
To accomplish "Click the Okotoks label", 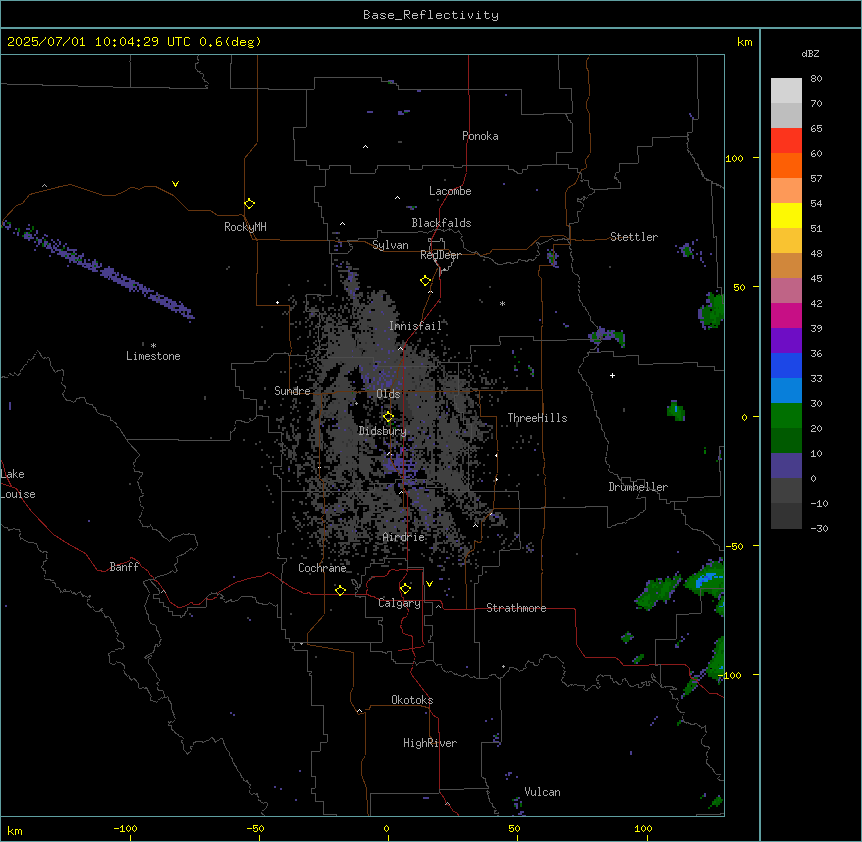I will 412,700.
